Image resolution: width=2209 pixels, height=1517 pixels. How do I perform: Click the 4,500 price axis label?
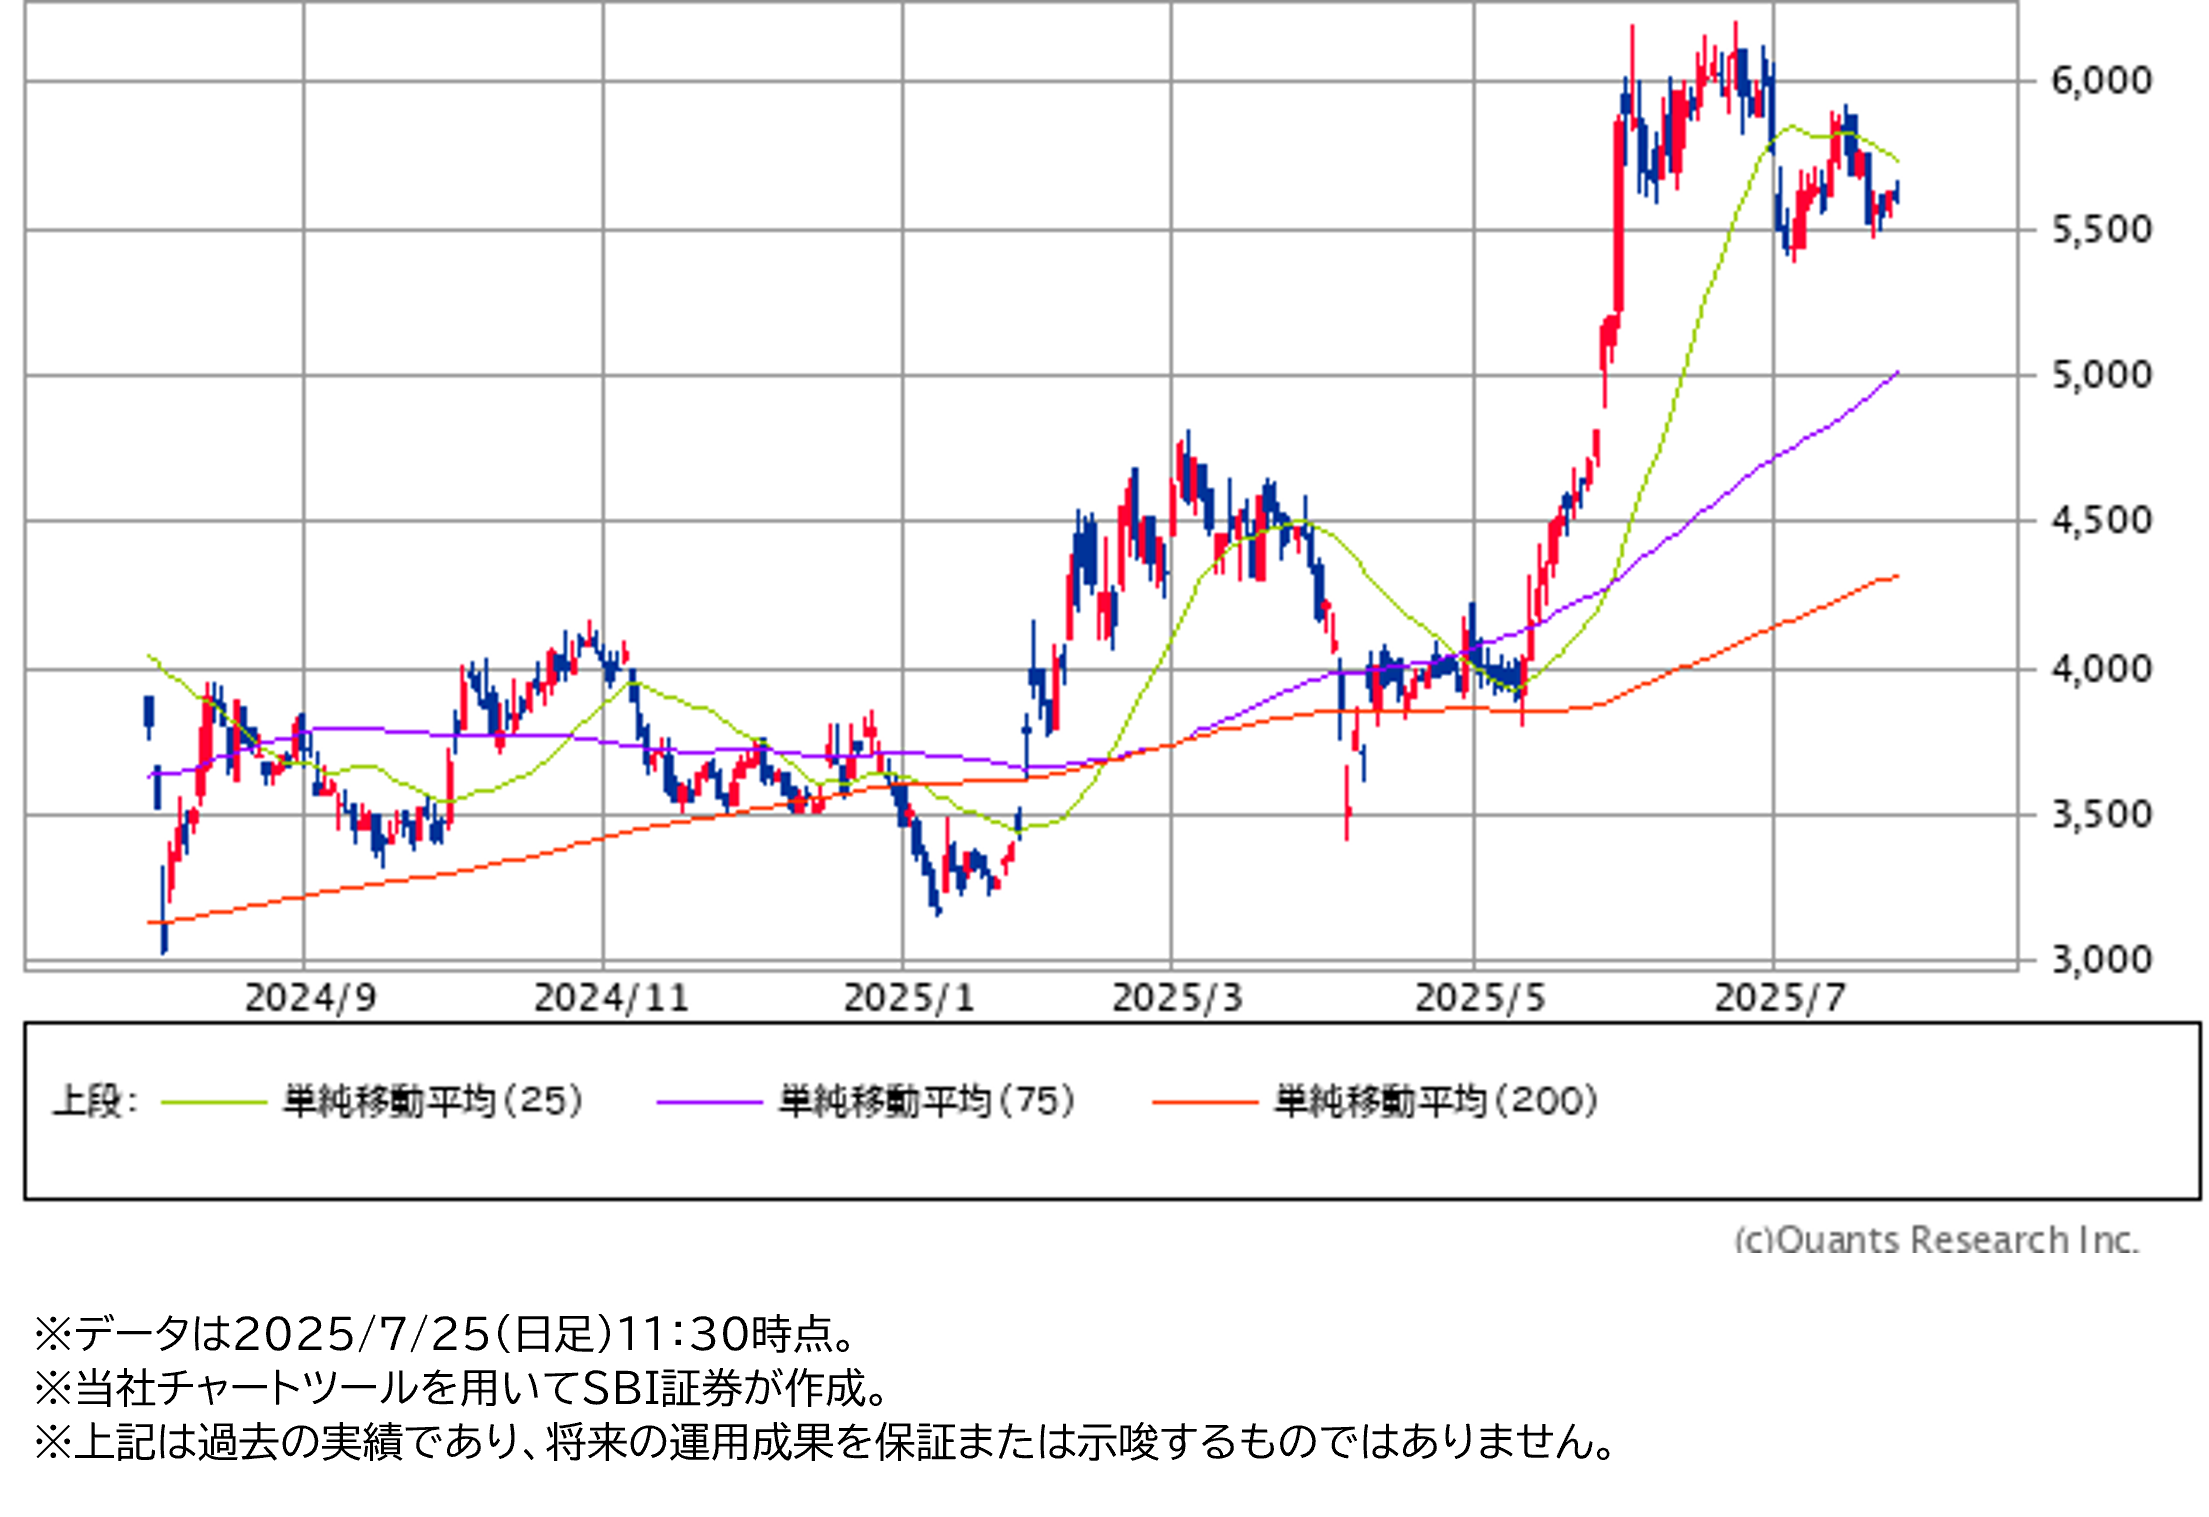pyautogui.click(x=2101, y=521)
